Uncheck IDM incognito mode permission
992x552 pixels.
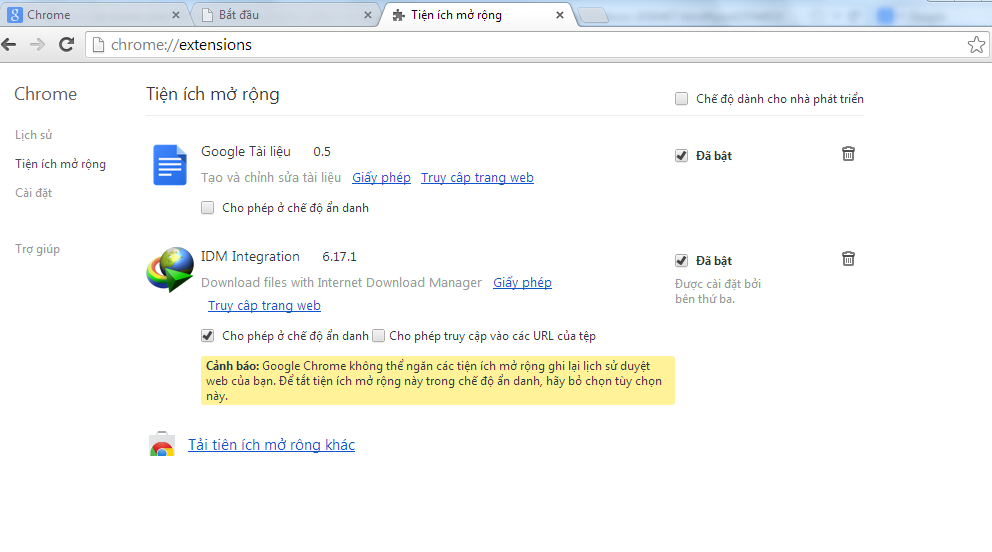(208, 336)
